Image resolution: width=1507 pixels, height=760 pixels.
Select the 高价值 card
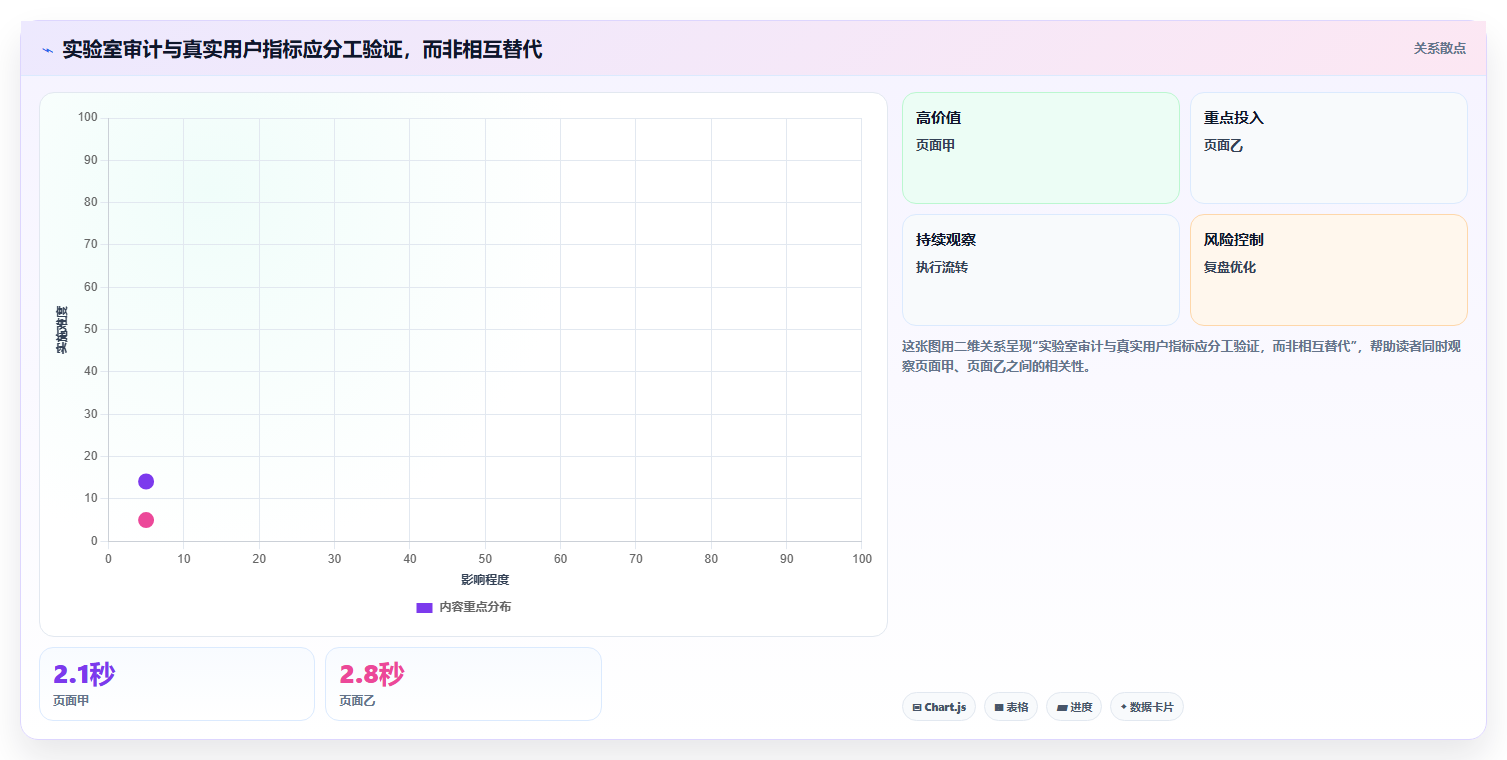(x=1041, y=148)
